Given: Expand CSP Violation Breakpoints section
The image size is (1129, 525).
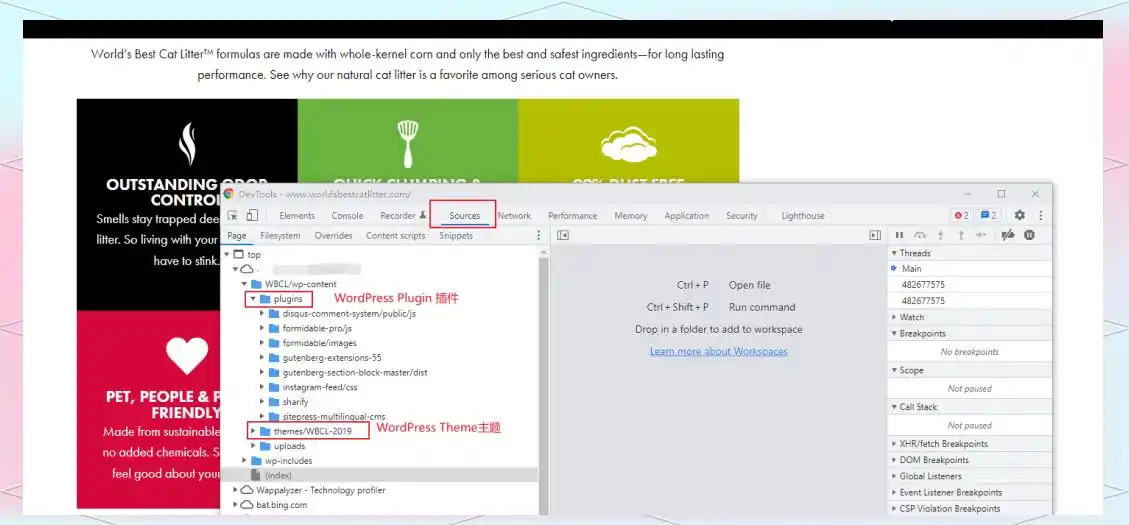Looking at the screenshot, I should pos(969,508).
